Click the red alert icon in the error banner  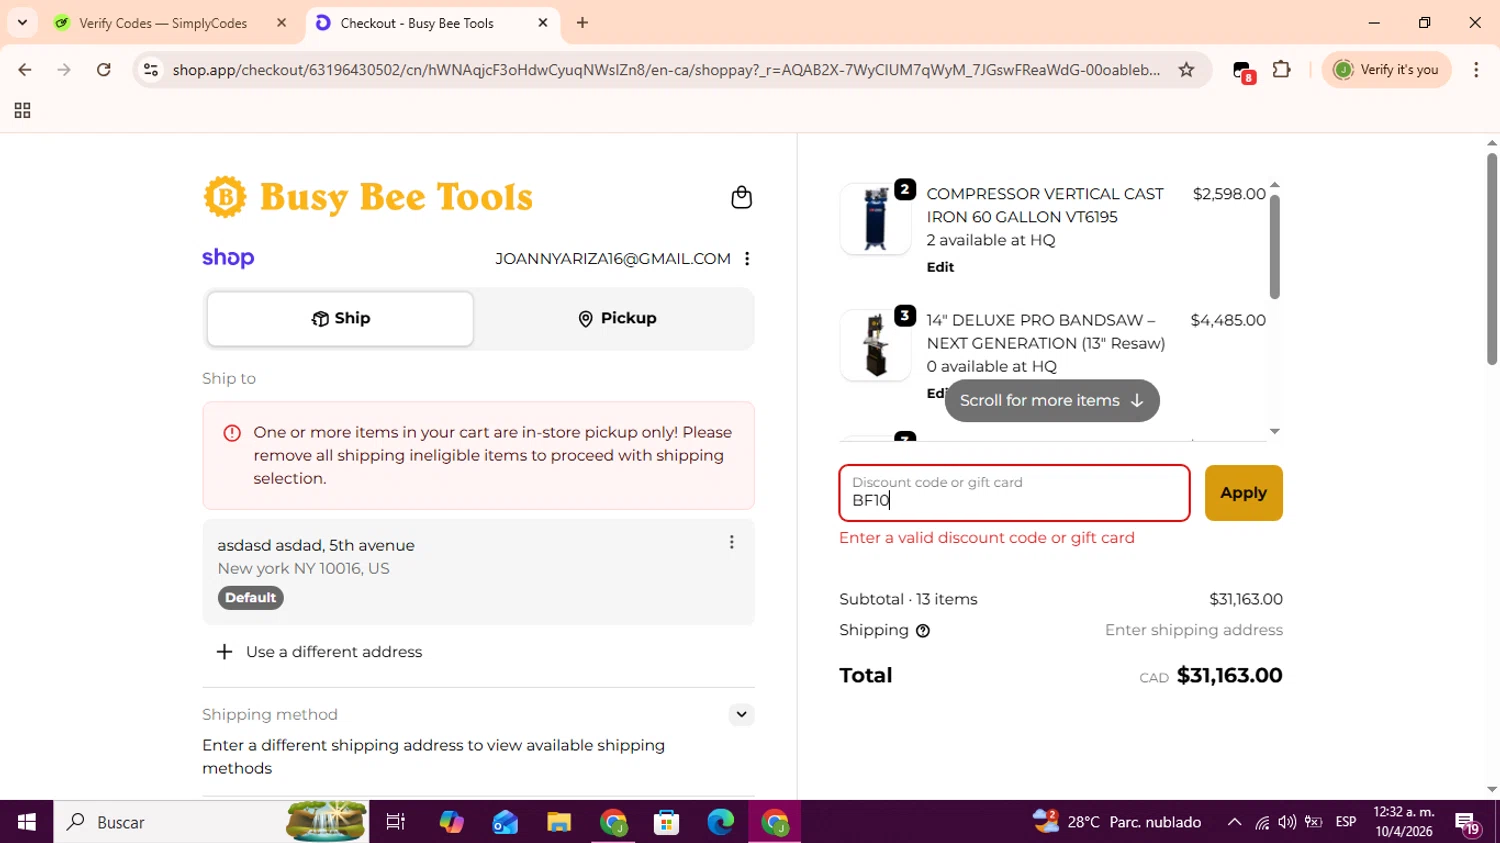[232, 433]
